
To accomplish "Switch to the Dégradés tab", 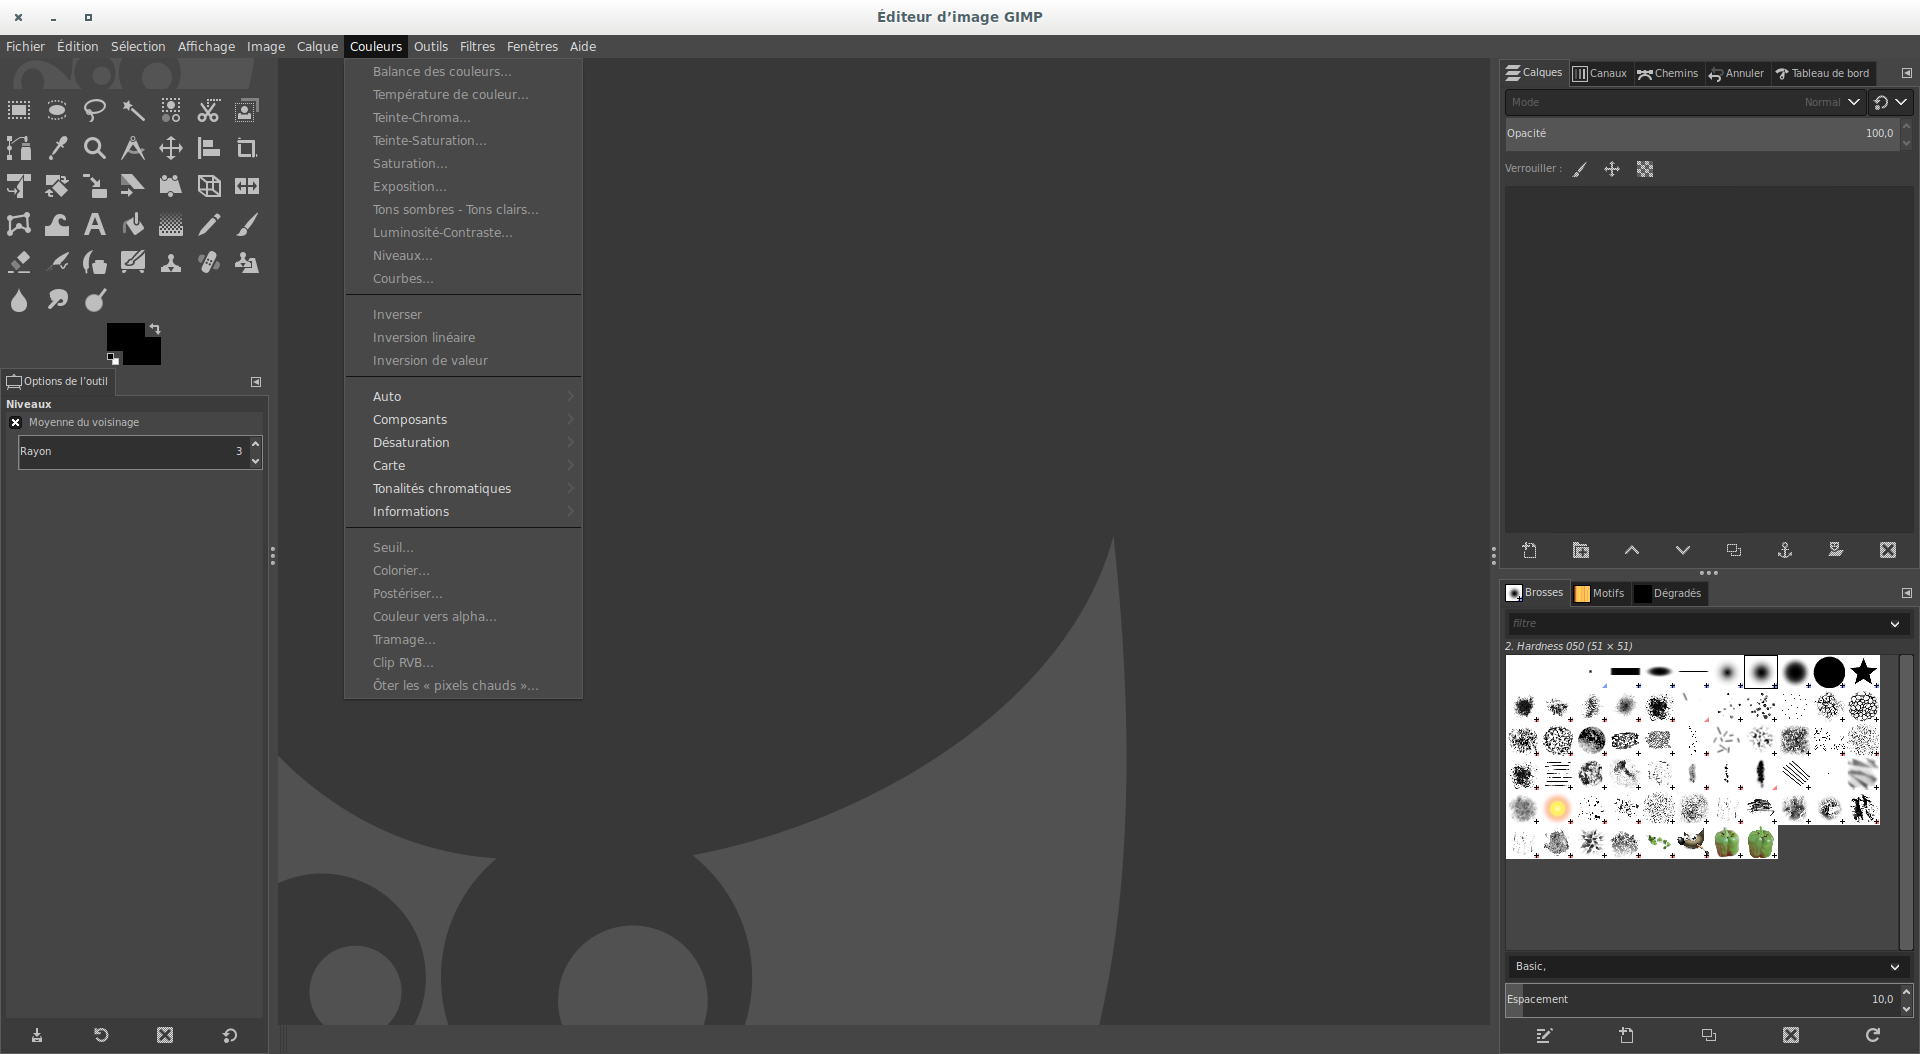I will 1668,593.
